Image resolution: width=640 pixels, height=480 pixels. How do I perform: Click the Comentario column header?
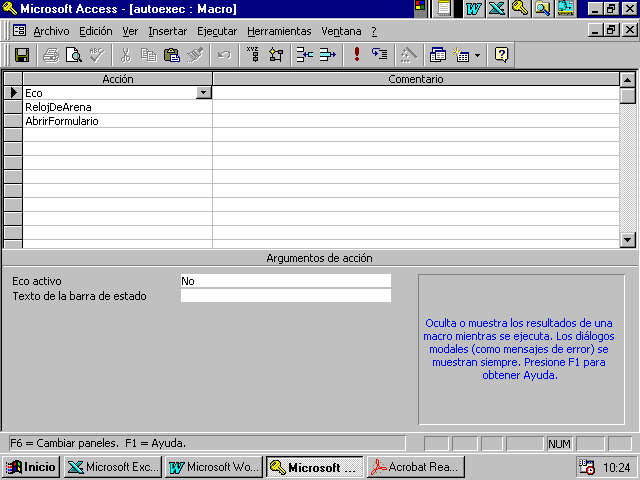[x=416, y=79]
